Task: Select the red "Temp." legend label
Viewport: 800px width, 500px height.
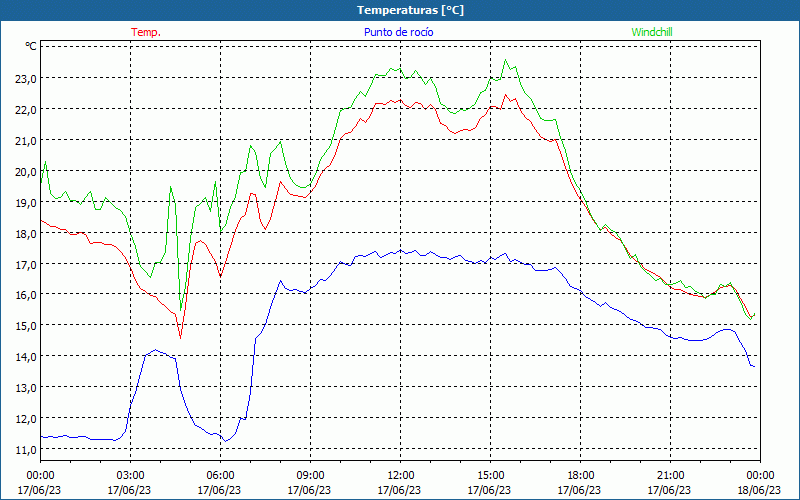Action: pos(146,32)
